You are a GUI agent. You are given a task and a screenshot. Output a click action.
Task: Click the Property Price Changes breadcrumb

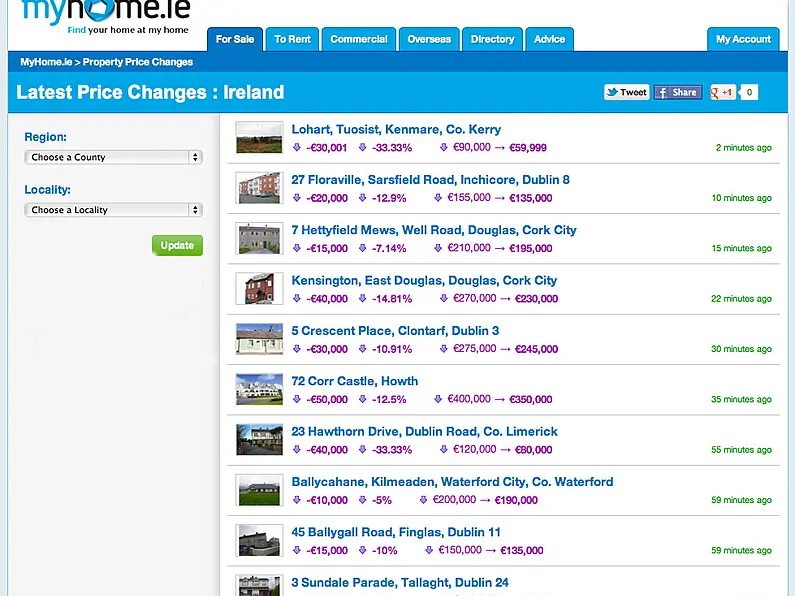pyautogui.click(x=137, y=62)
